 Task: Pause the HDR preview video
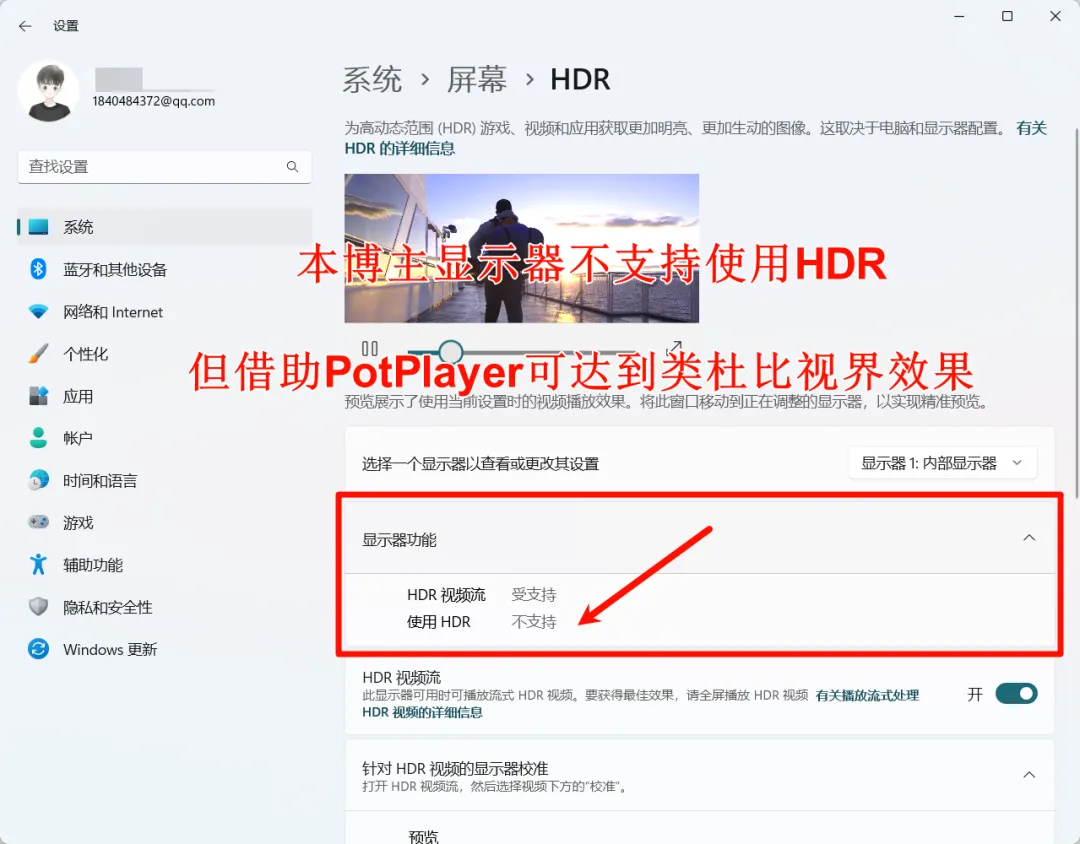370,349
